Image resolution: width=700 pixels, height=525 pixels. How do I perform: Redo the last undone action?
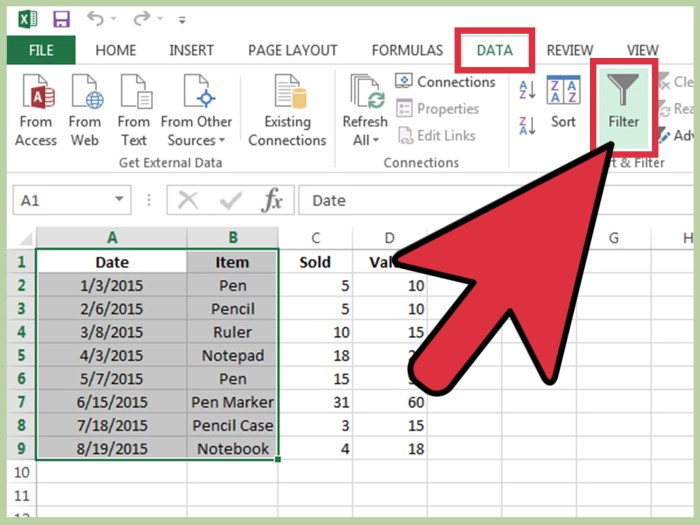point(142,19)
